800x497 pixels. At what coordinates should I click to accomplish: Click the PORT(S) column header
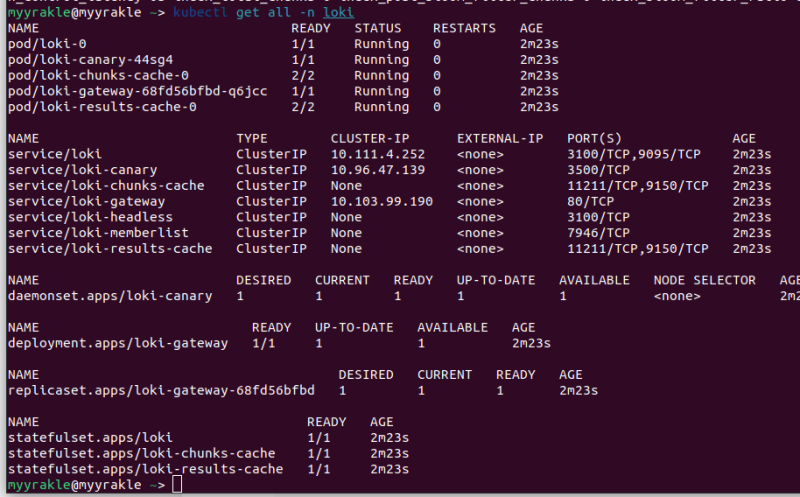[594, 138]
